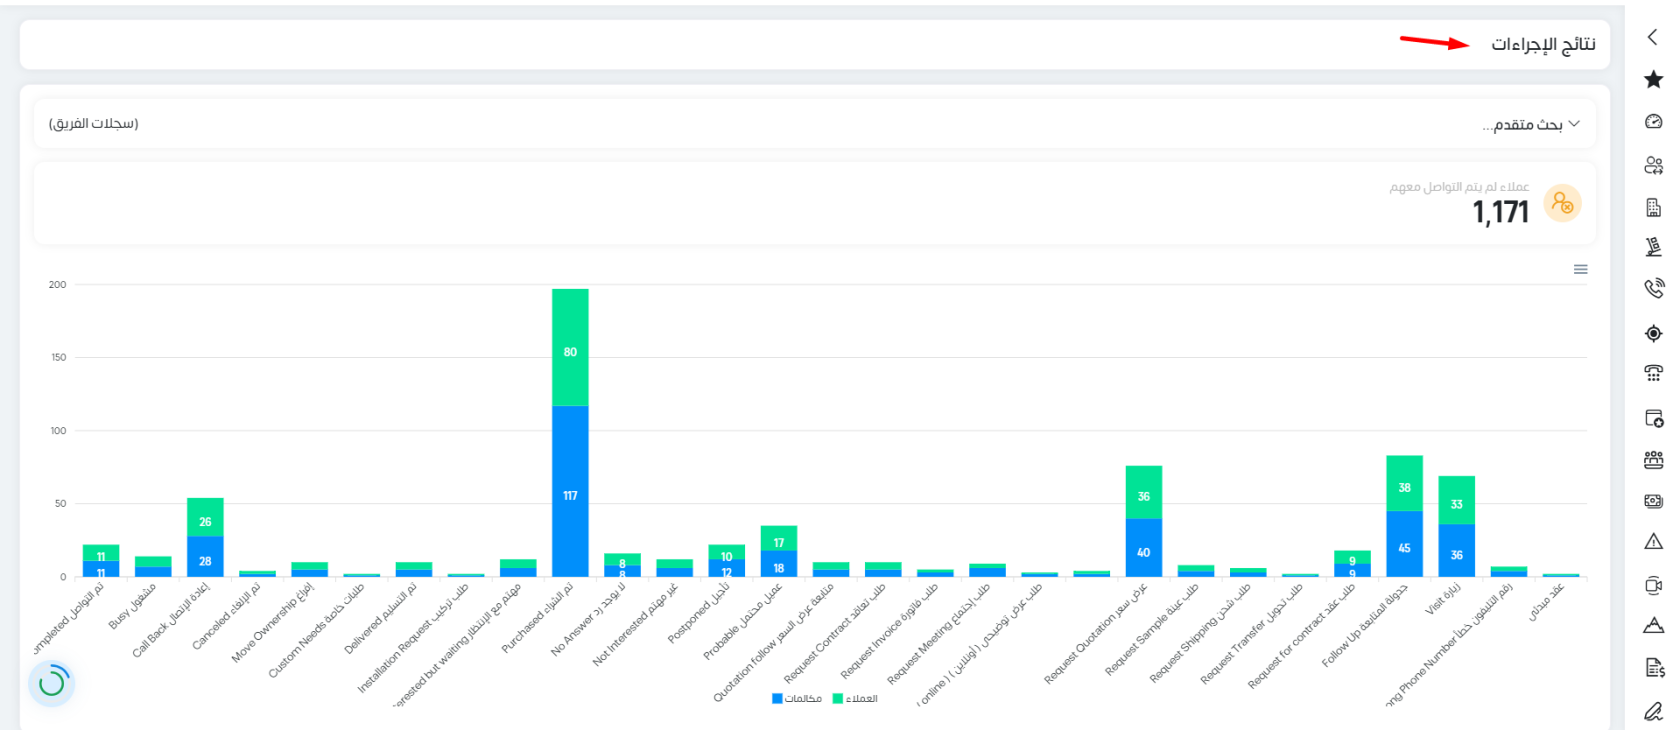Toggle the العملاء green legend series
The image size is (1680, 730).
[855, 698]
